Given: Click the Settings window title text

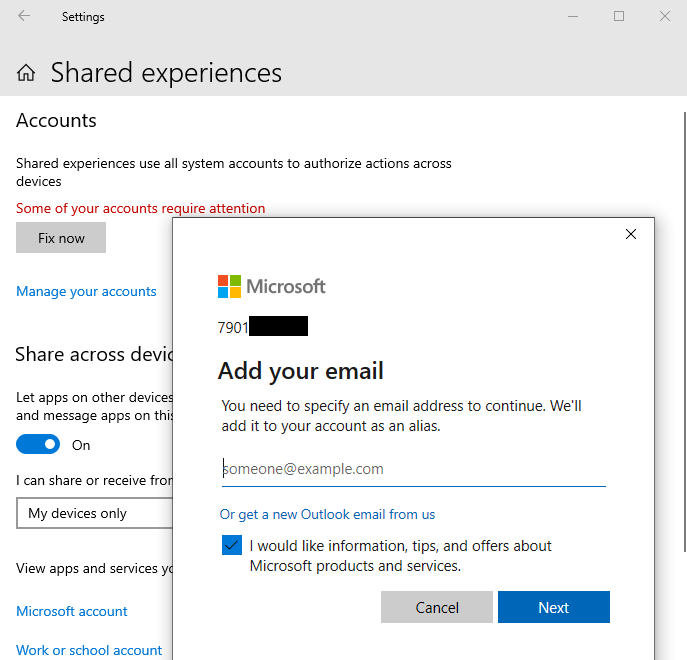Looking at the screenshot, I should (83, 17).
